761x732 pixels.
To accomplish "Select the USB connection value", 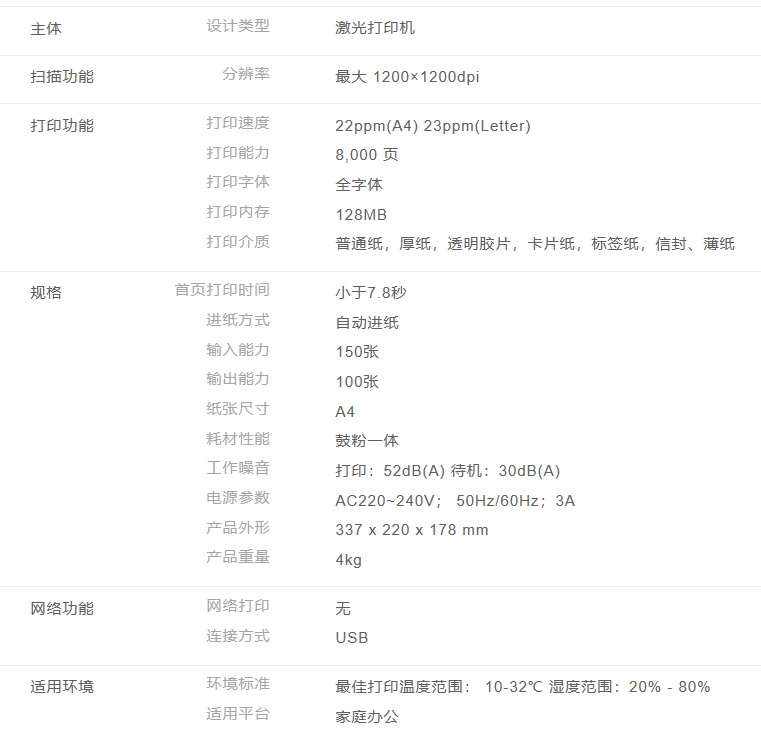I will tap(352, 638).
